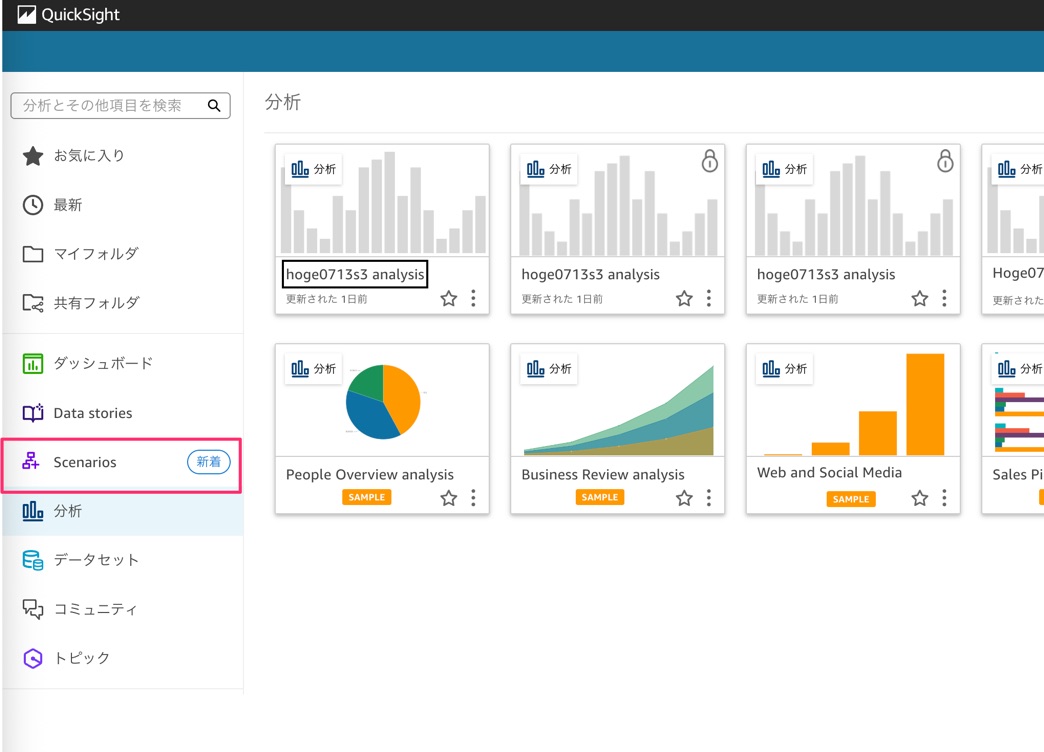Open the first hoge0713s3 card's three-dot menu
Screen dimensions: 1044x752
pyautogui.click(x=473, y=298)
